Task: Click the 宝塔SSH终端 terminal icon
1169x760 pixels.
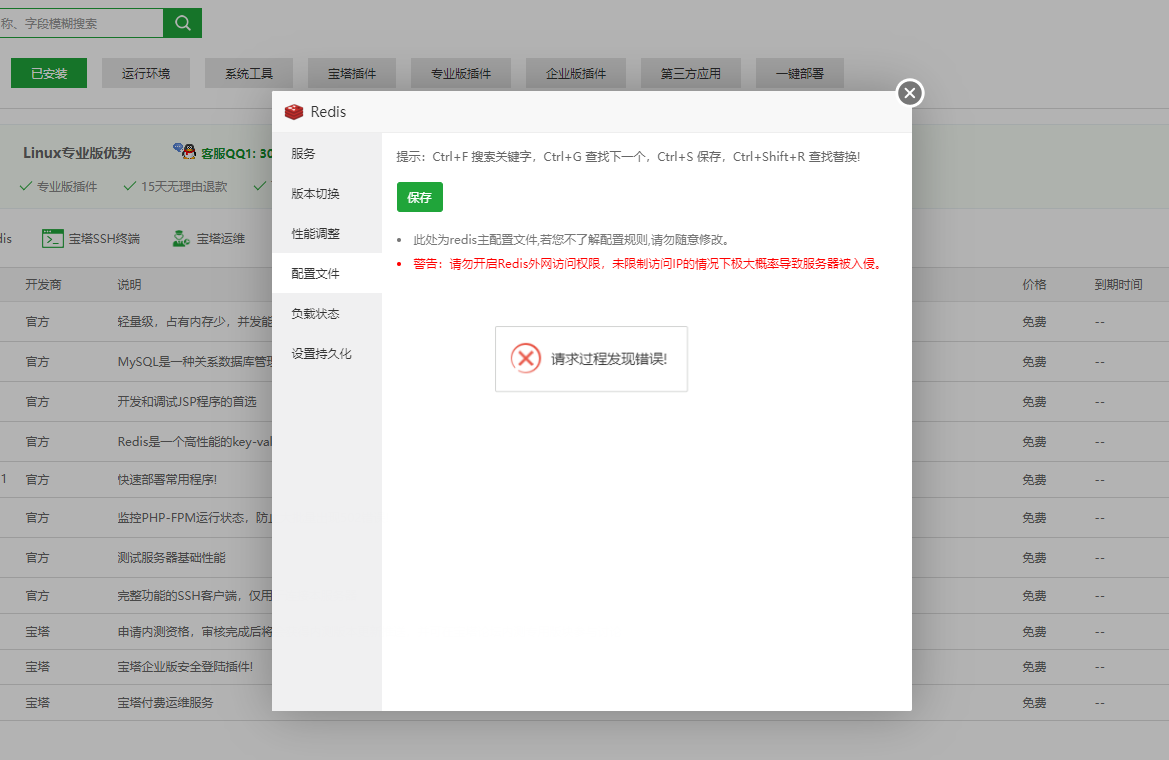Action: (52, 239)
